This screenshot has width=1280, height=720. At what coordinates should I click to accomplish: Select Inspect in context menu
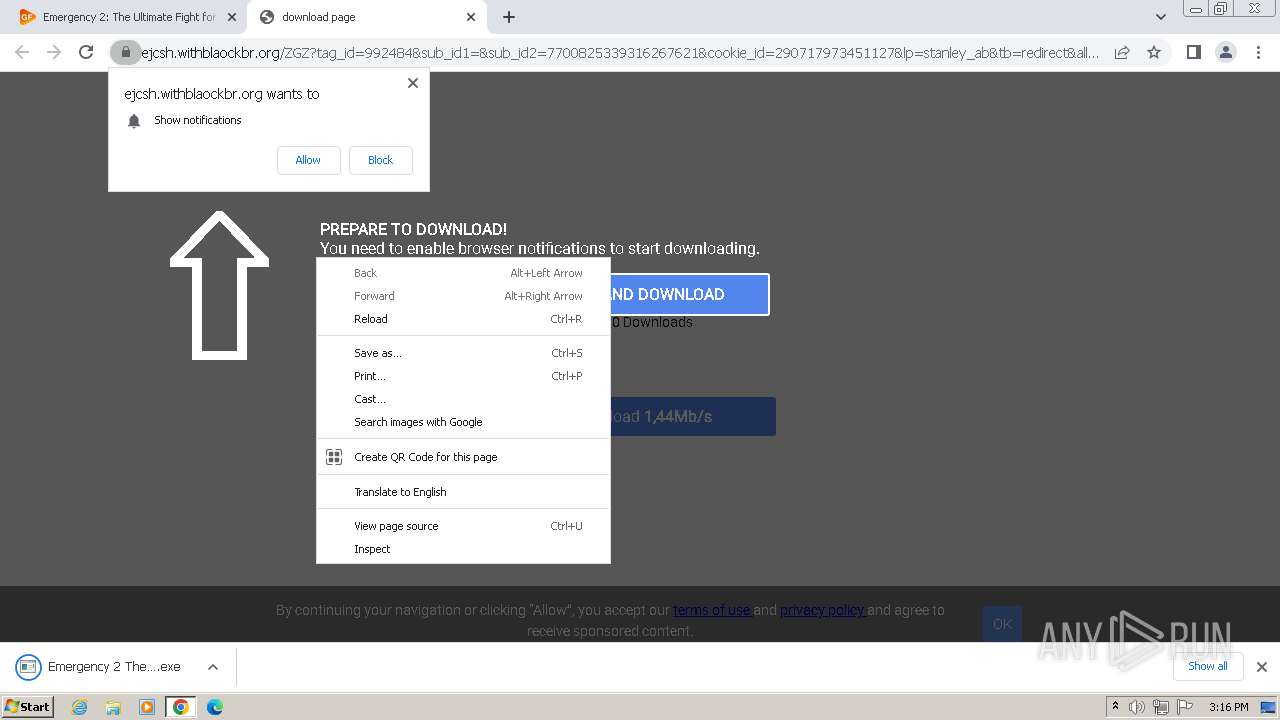pos(463,549)
